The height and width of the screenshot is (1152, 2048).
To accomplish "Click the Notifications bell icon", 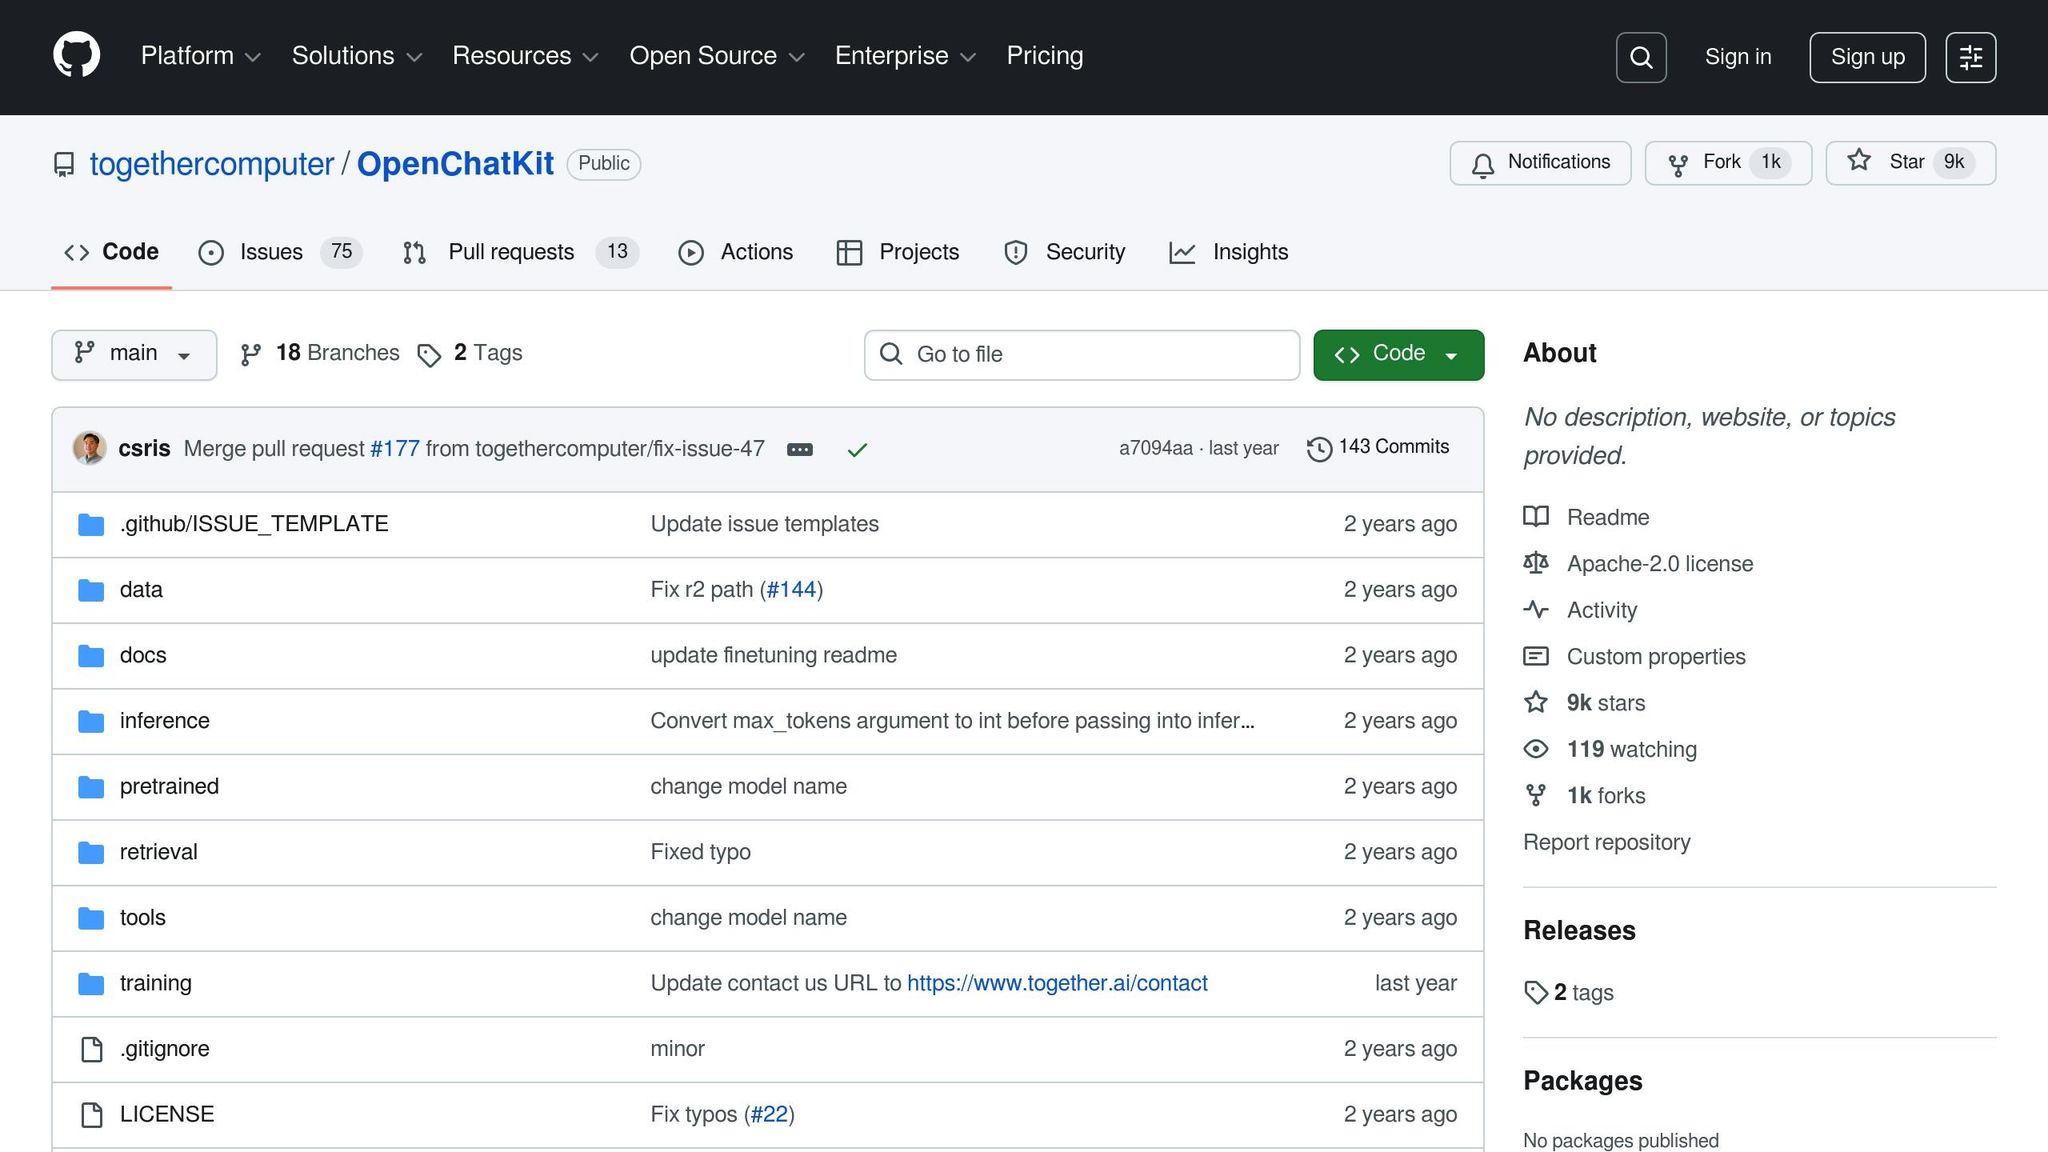I will (x=1482, y=163).
